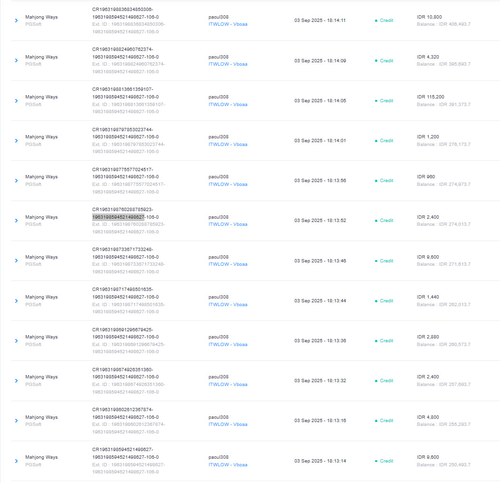Expand the IDR 115,200 transaction row

click(16, 101)
